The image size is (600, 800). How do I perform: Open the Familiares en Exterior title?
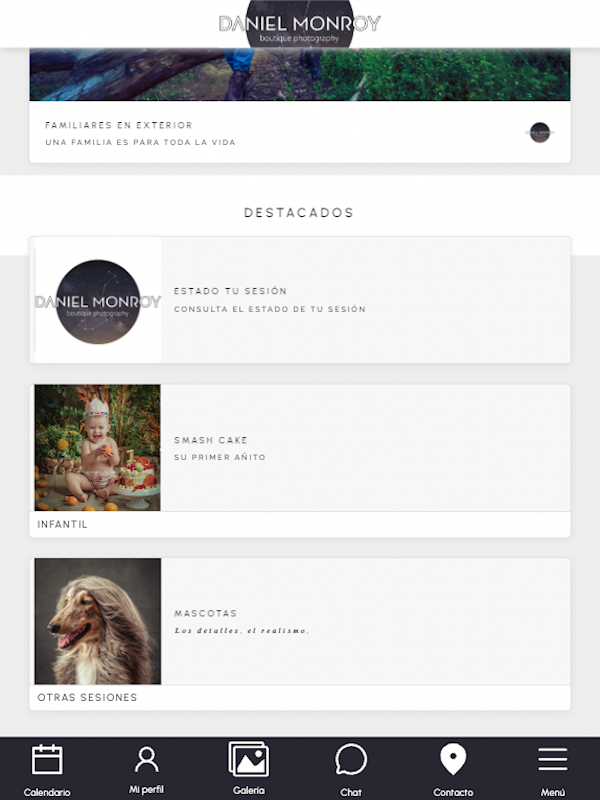pyautogui.click(x=119, y=125)
